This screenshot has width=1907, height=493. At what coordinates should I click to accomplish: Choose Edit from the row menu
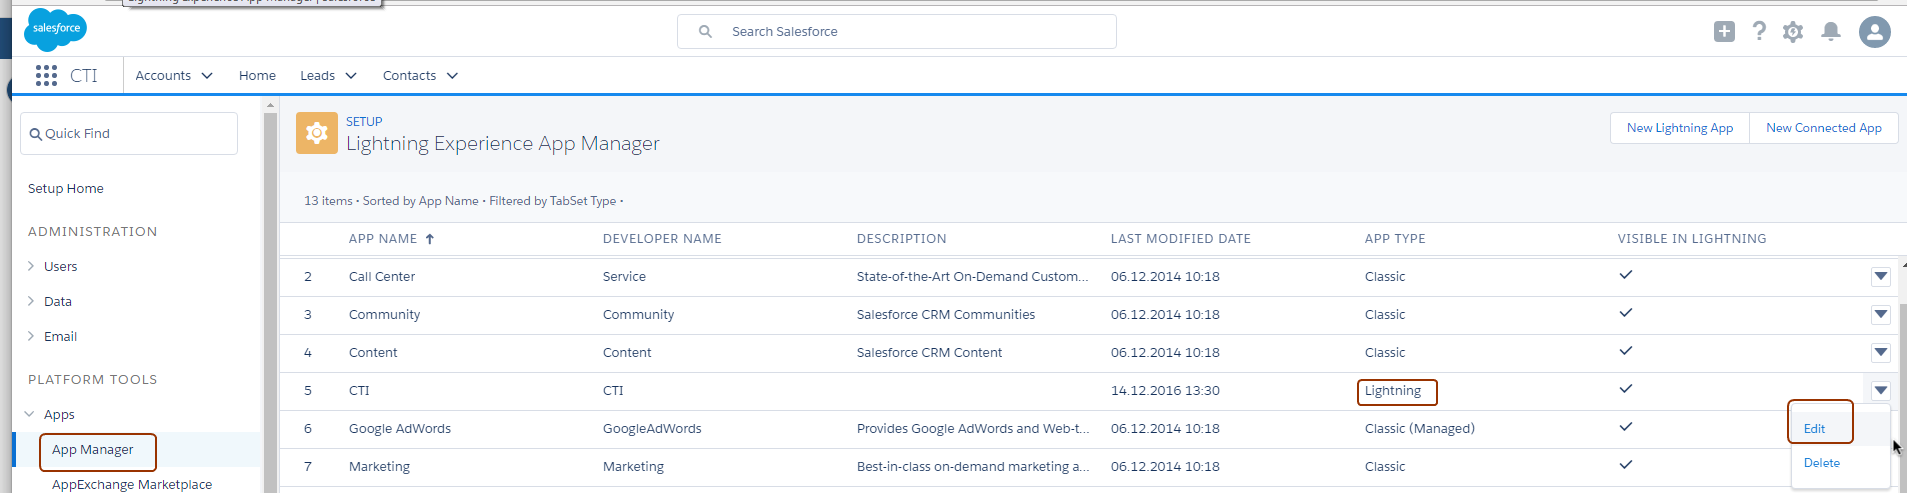[x=1814, y=429]
